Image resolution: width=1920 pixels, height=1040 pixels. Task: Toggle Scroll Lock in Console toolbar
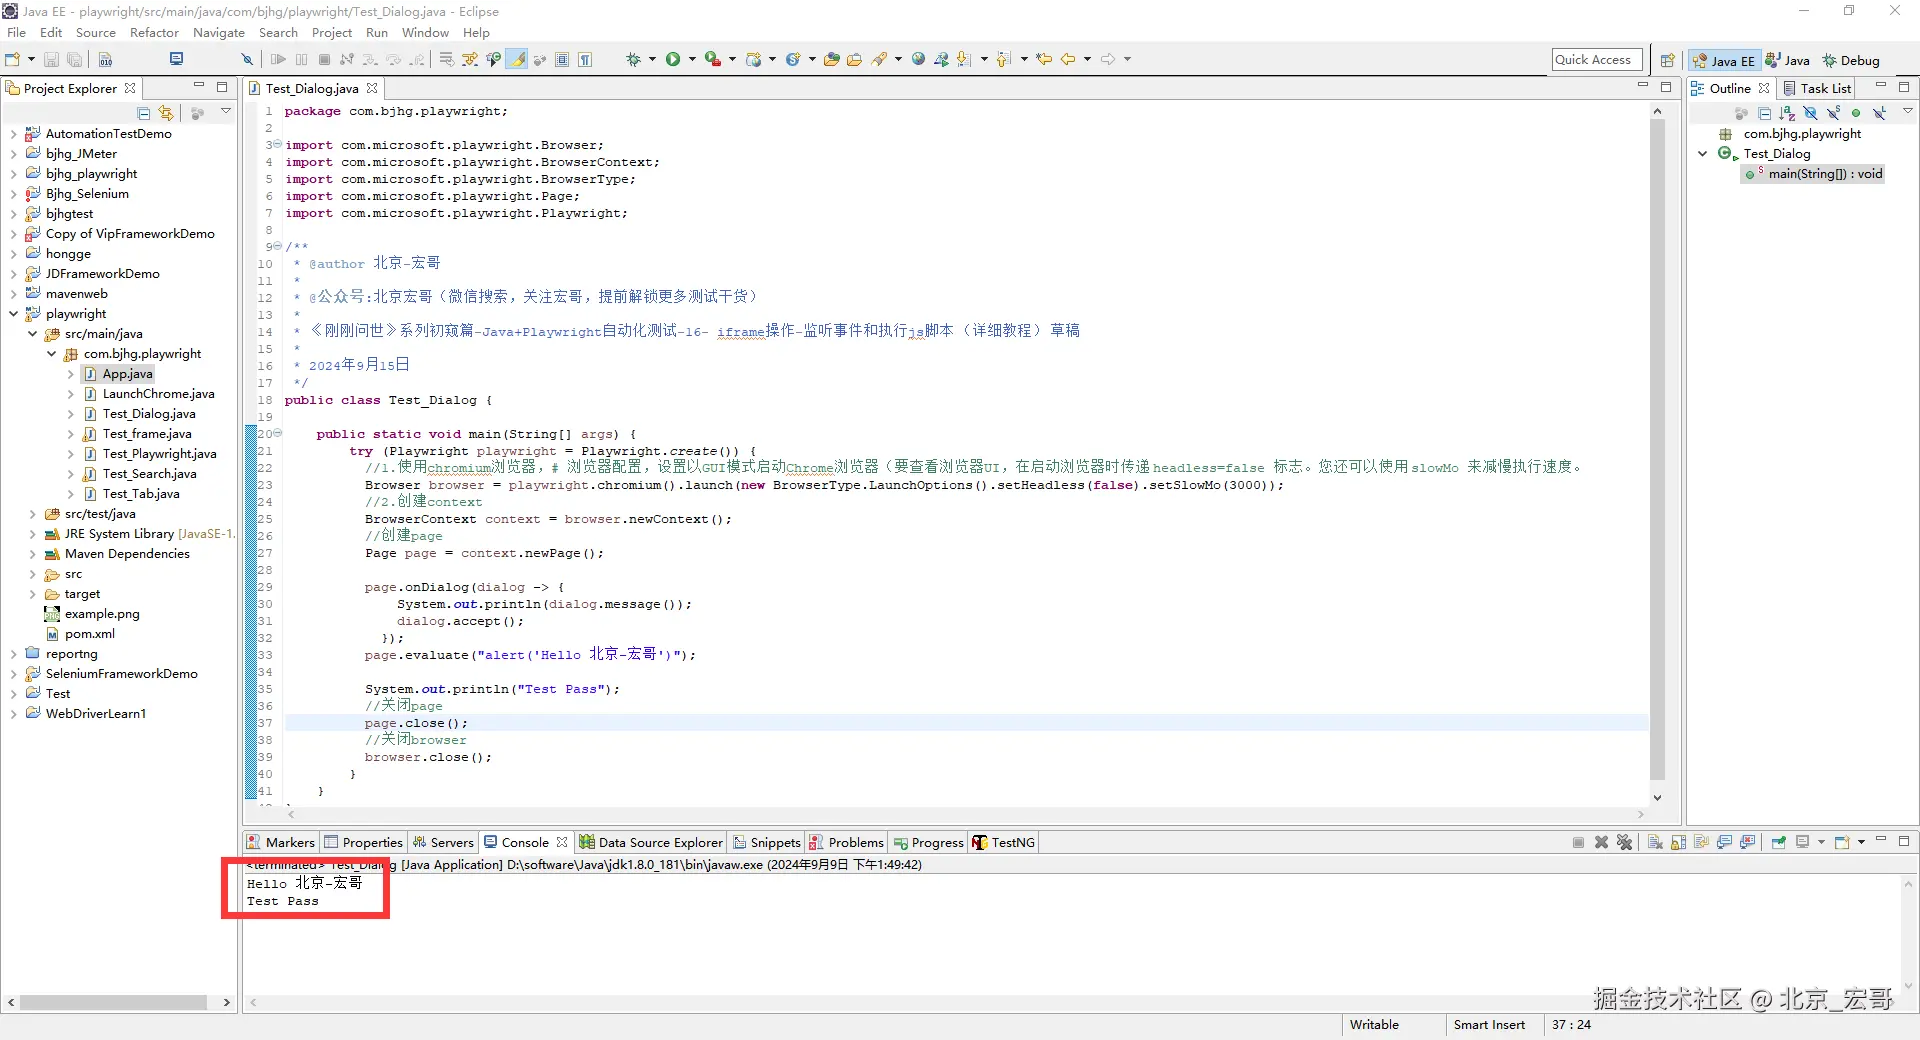[1678, 842]
